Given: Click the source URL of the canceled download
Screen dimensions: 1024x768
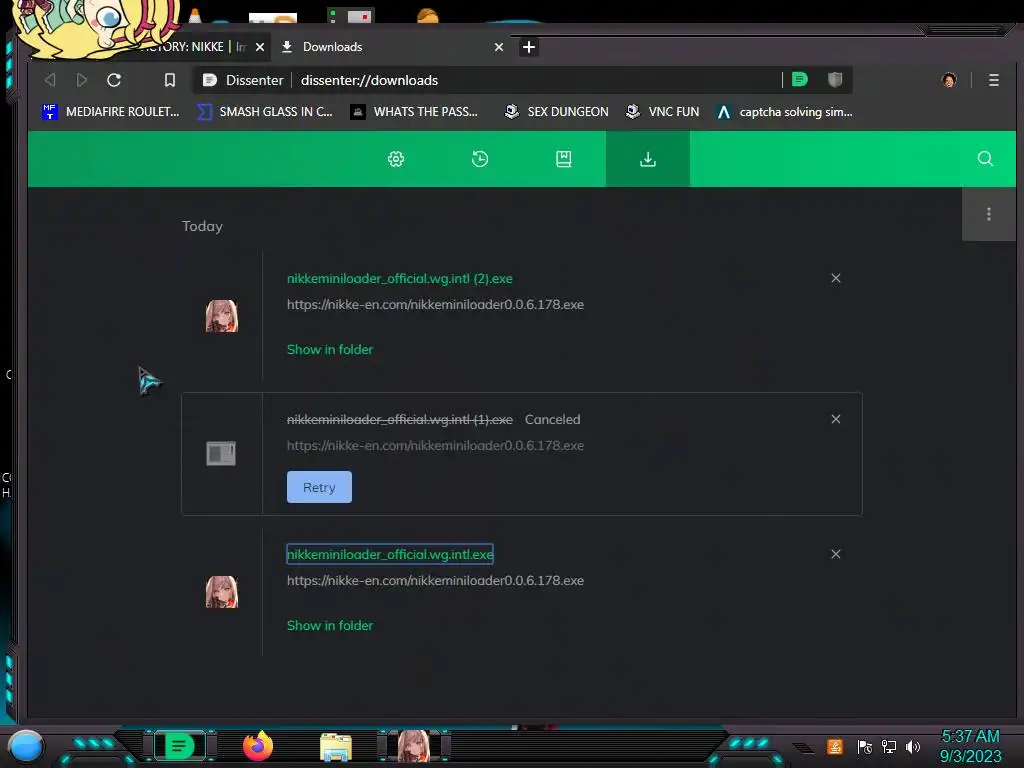Looking at the screenshot, I should (x=435, y=445).
